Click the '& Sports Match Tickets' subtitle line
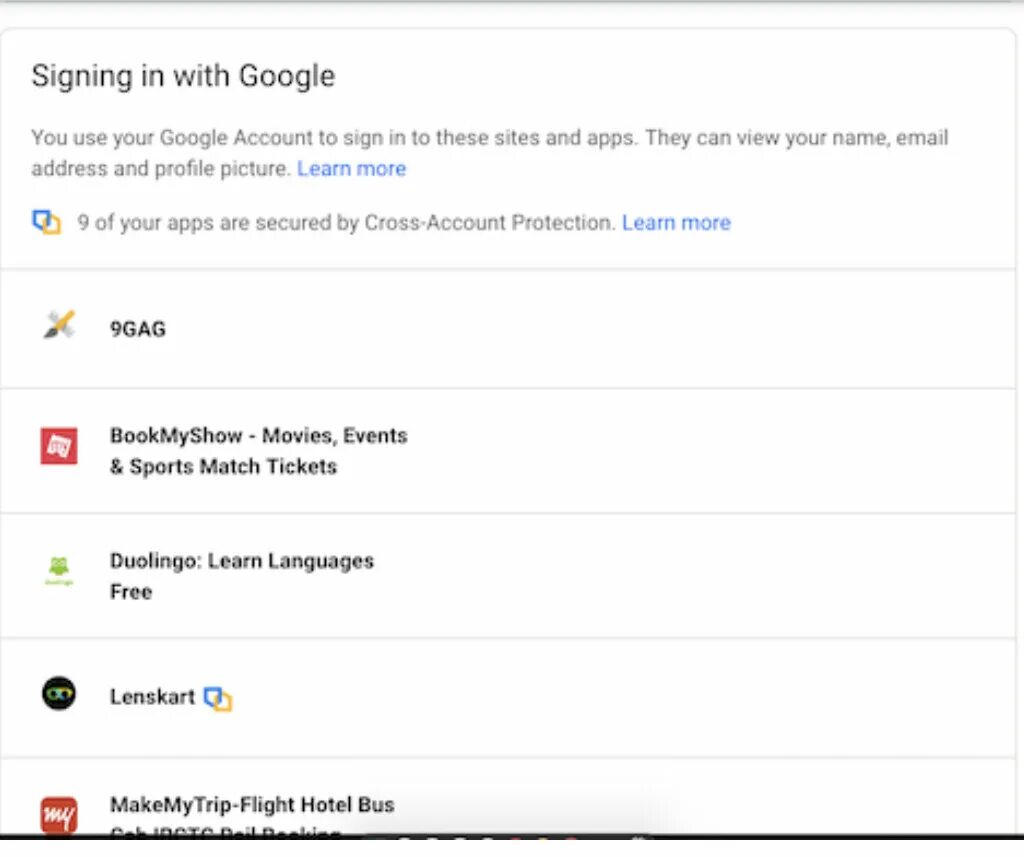This screenshot has height=857, width=1024. tap(223, 467)
